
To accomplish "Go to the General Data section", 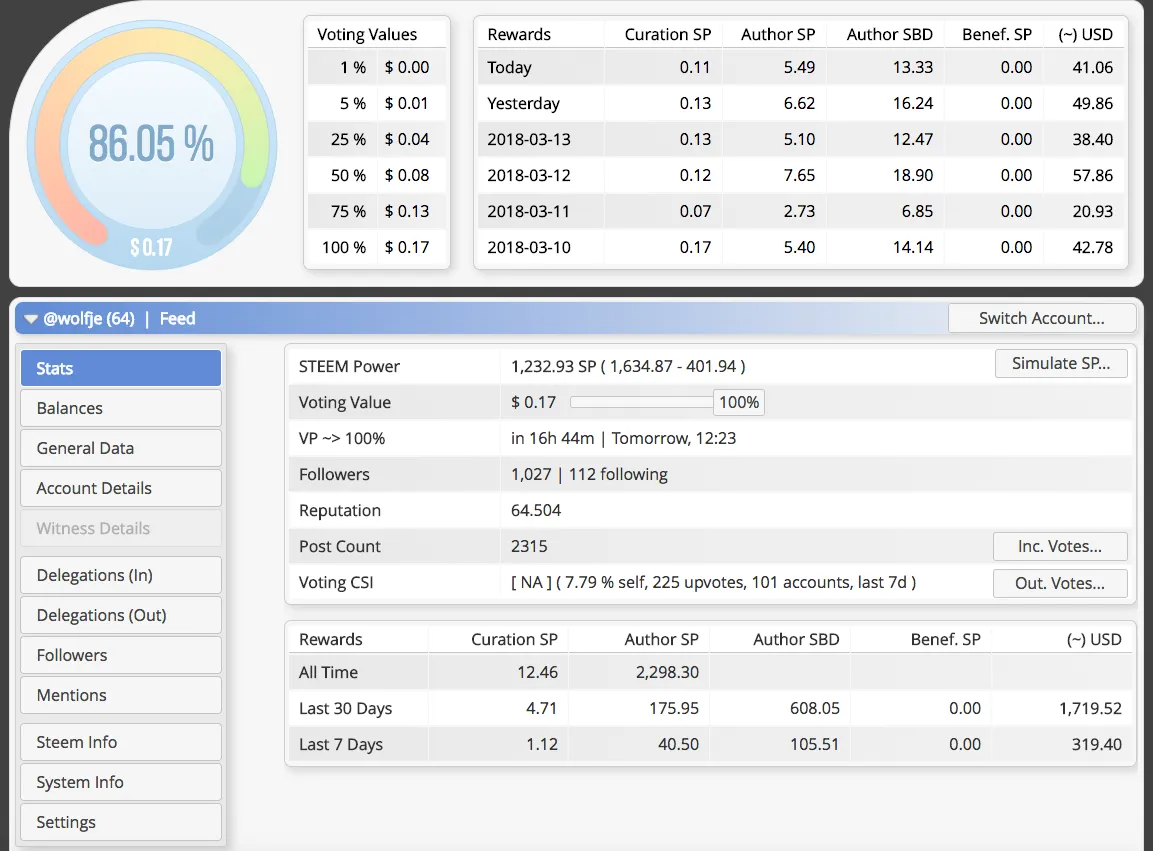I will 120,448.
